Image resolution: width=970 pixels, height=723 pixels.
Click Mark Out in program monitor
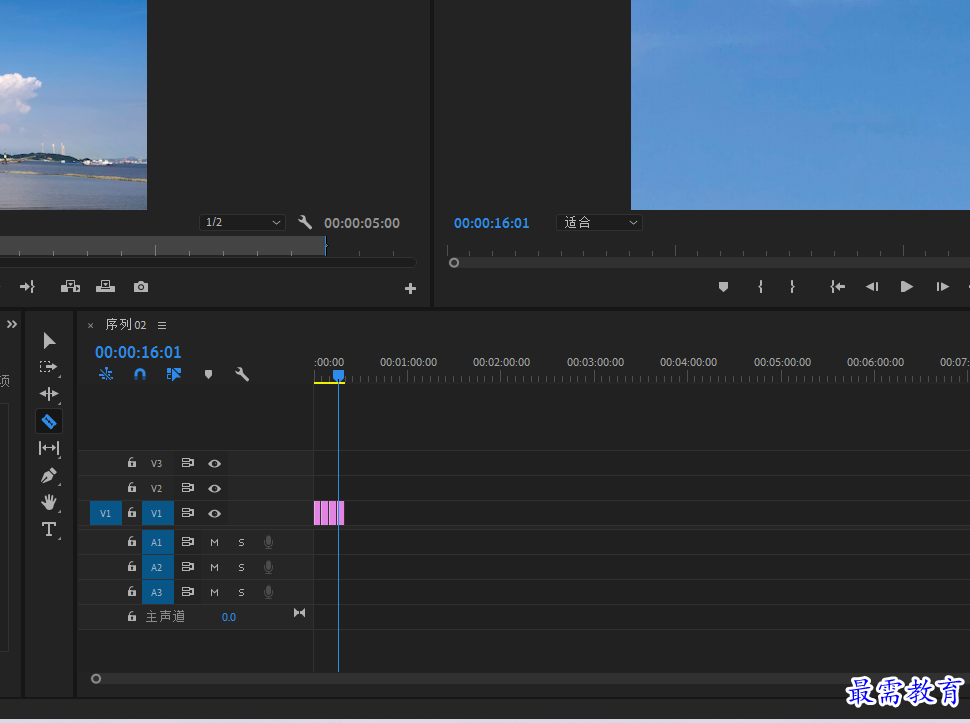792,287
